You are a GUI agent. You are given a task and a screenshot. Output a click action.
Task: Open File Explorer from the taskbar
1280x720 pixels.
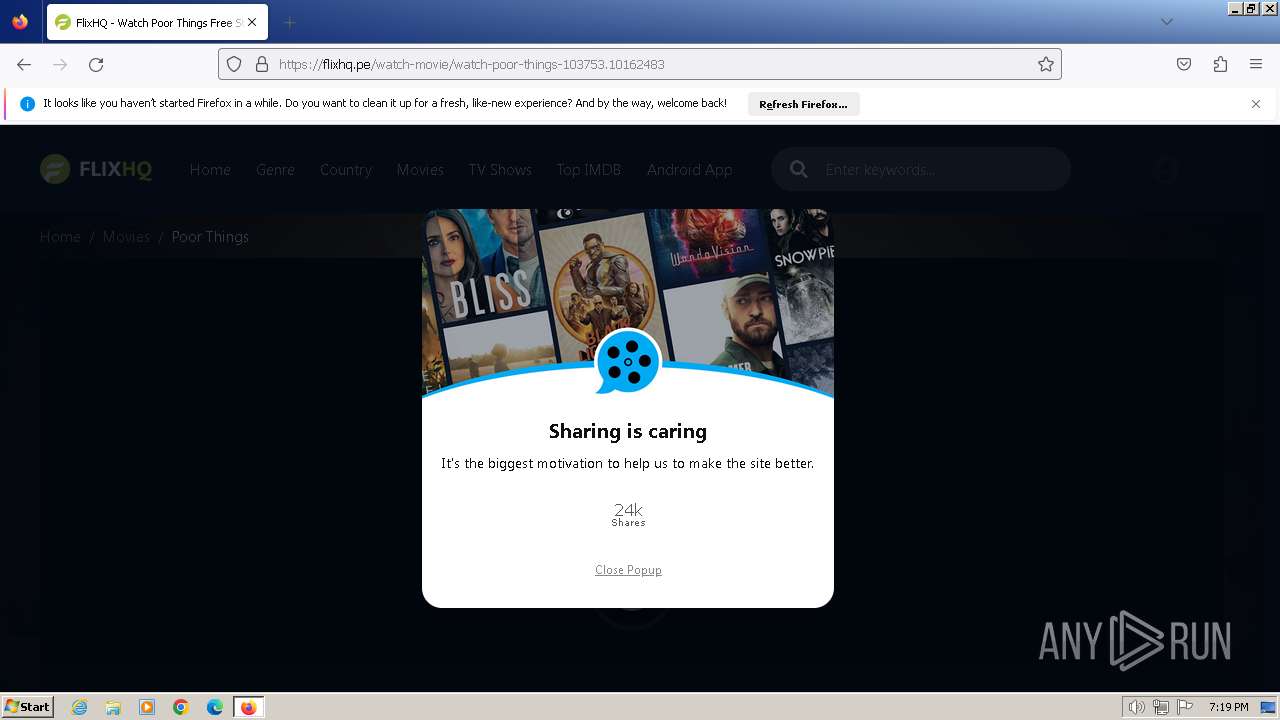(x=113, y=707)
